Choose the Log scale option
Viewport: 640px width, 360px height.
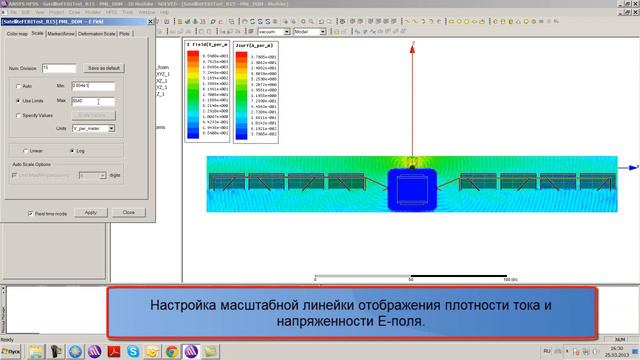(x=72, y=151)
